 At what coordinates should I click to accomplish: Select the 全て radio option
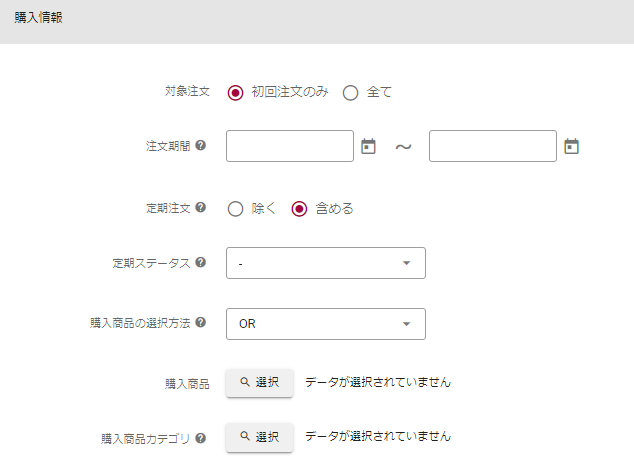[350, 92]
